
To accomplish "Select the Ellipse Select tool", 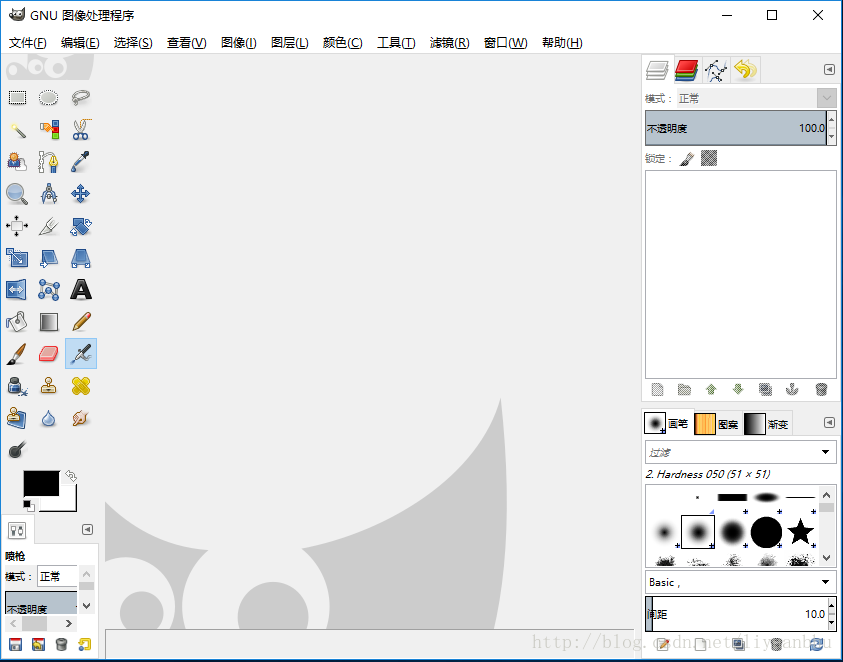I will tap(48, 97).
